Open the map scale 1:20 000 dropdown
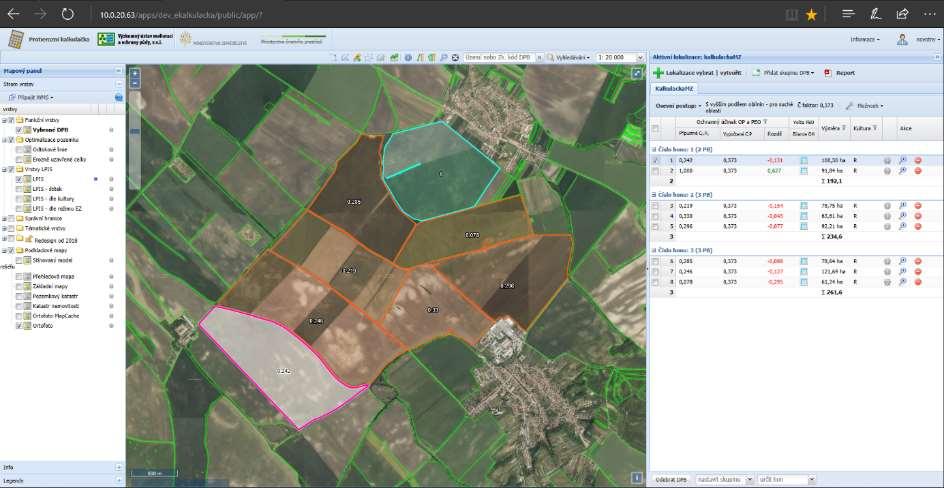 639,57
